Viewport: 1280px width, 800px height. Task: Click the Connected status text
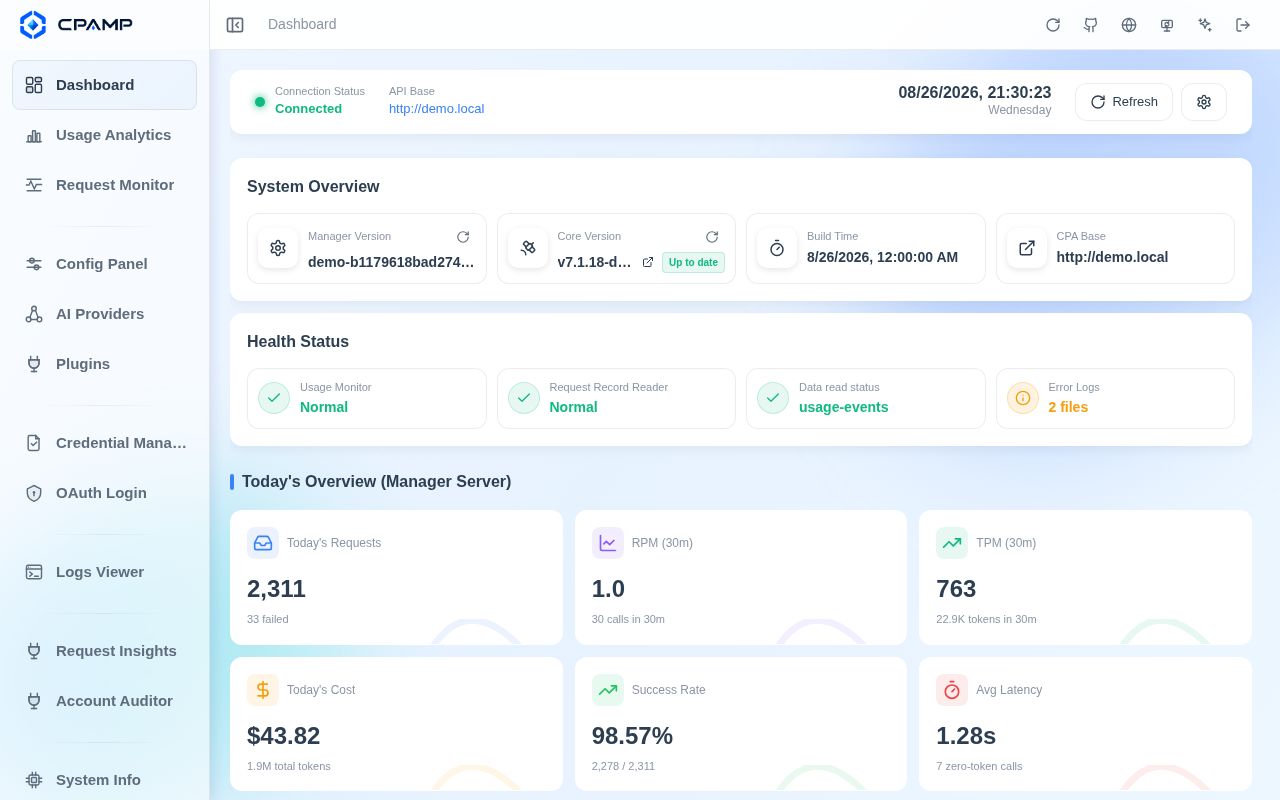pos(308,109)
